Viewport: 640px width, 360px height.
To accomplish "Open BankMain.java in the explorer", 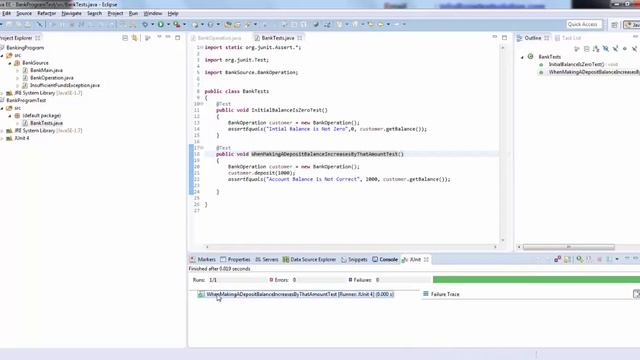I will 46,70.
